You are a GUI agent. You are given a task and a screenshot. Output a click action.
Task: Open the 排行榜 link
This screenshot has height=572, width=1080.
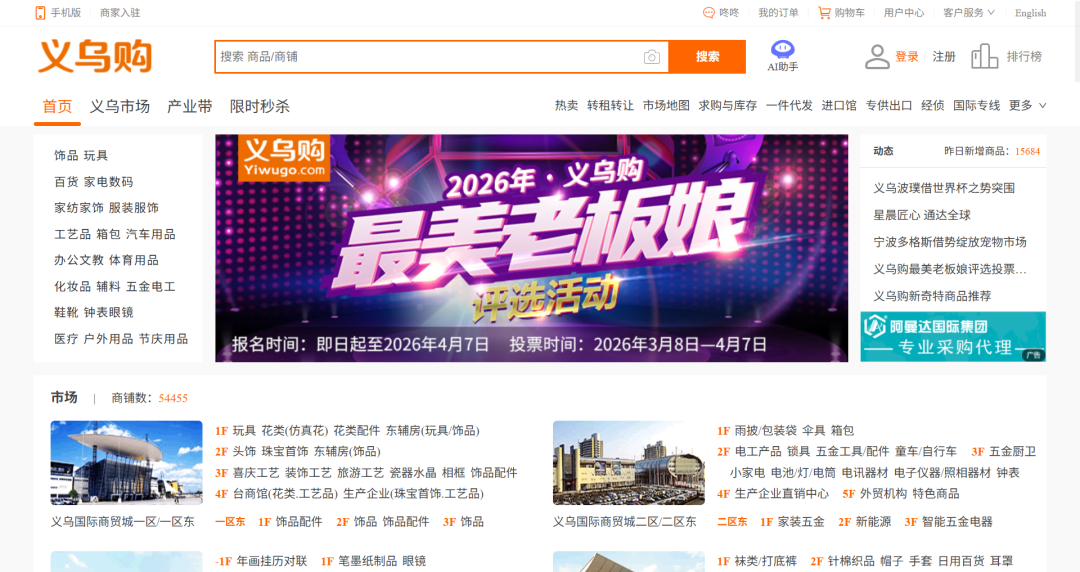[x=1024, y=57]
